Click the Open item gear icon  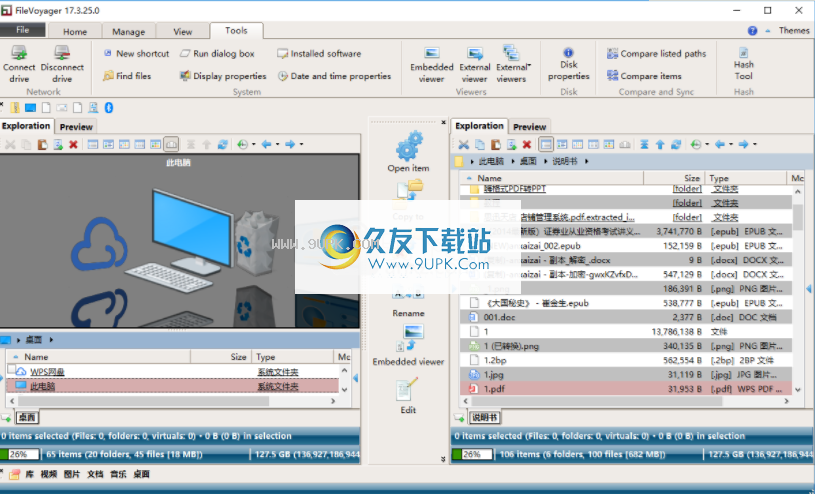409,146
